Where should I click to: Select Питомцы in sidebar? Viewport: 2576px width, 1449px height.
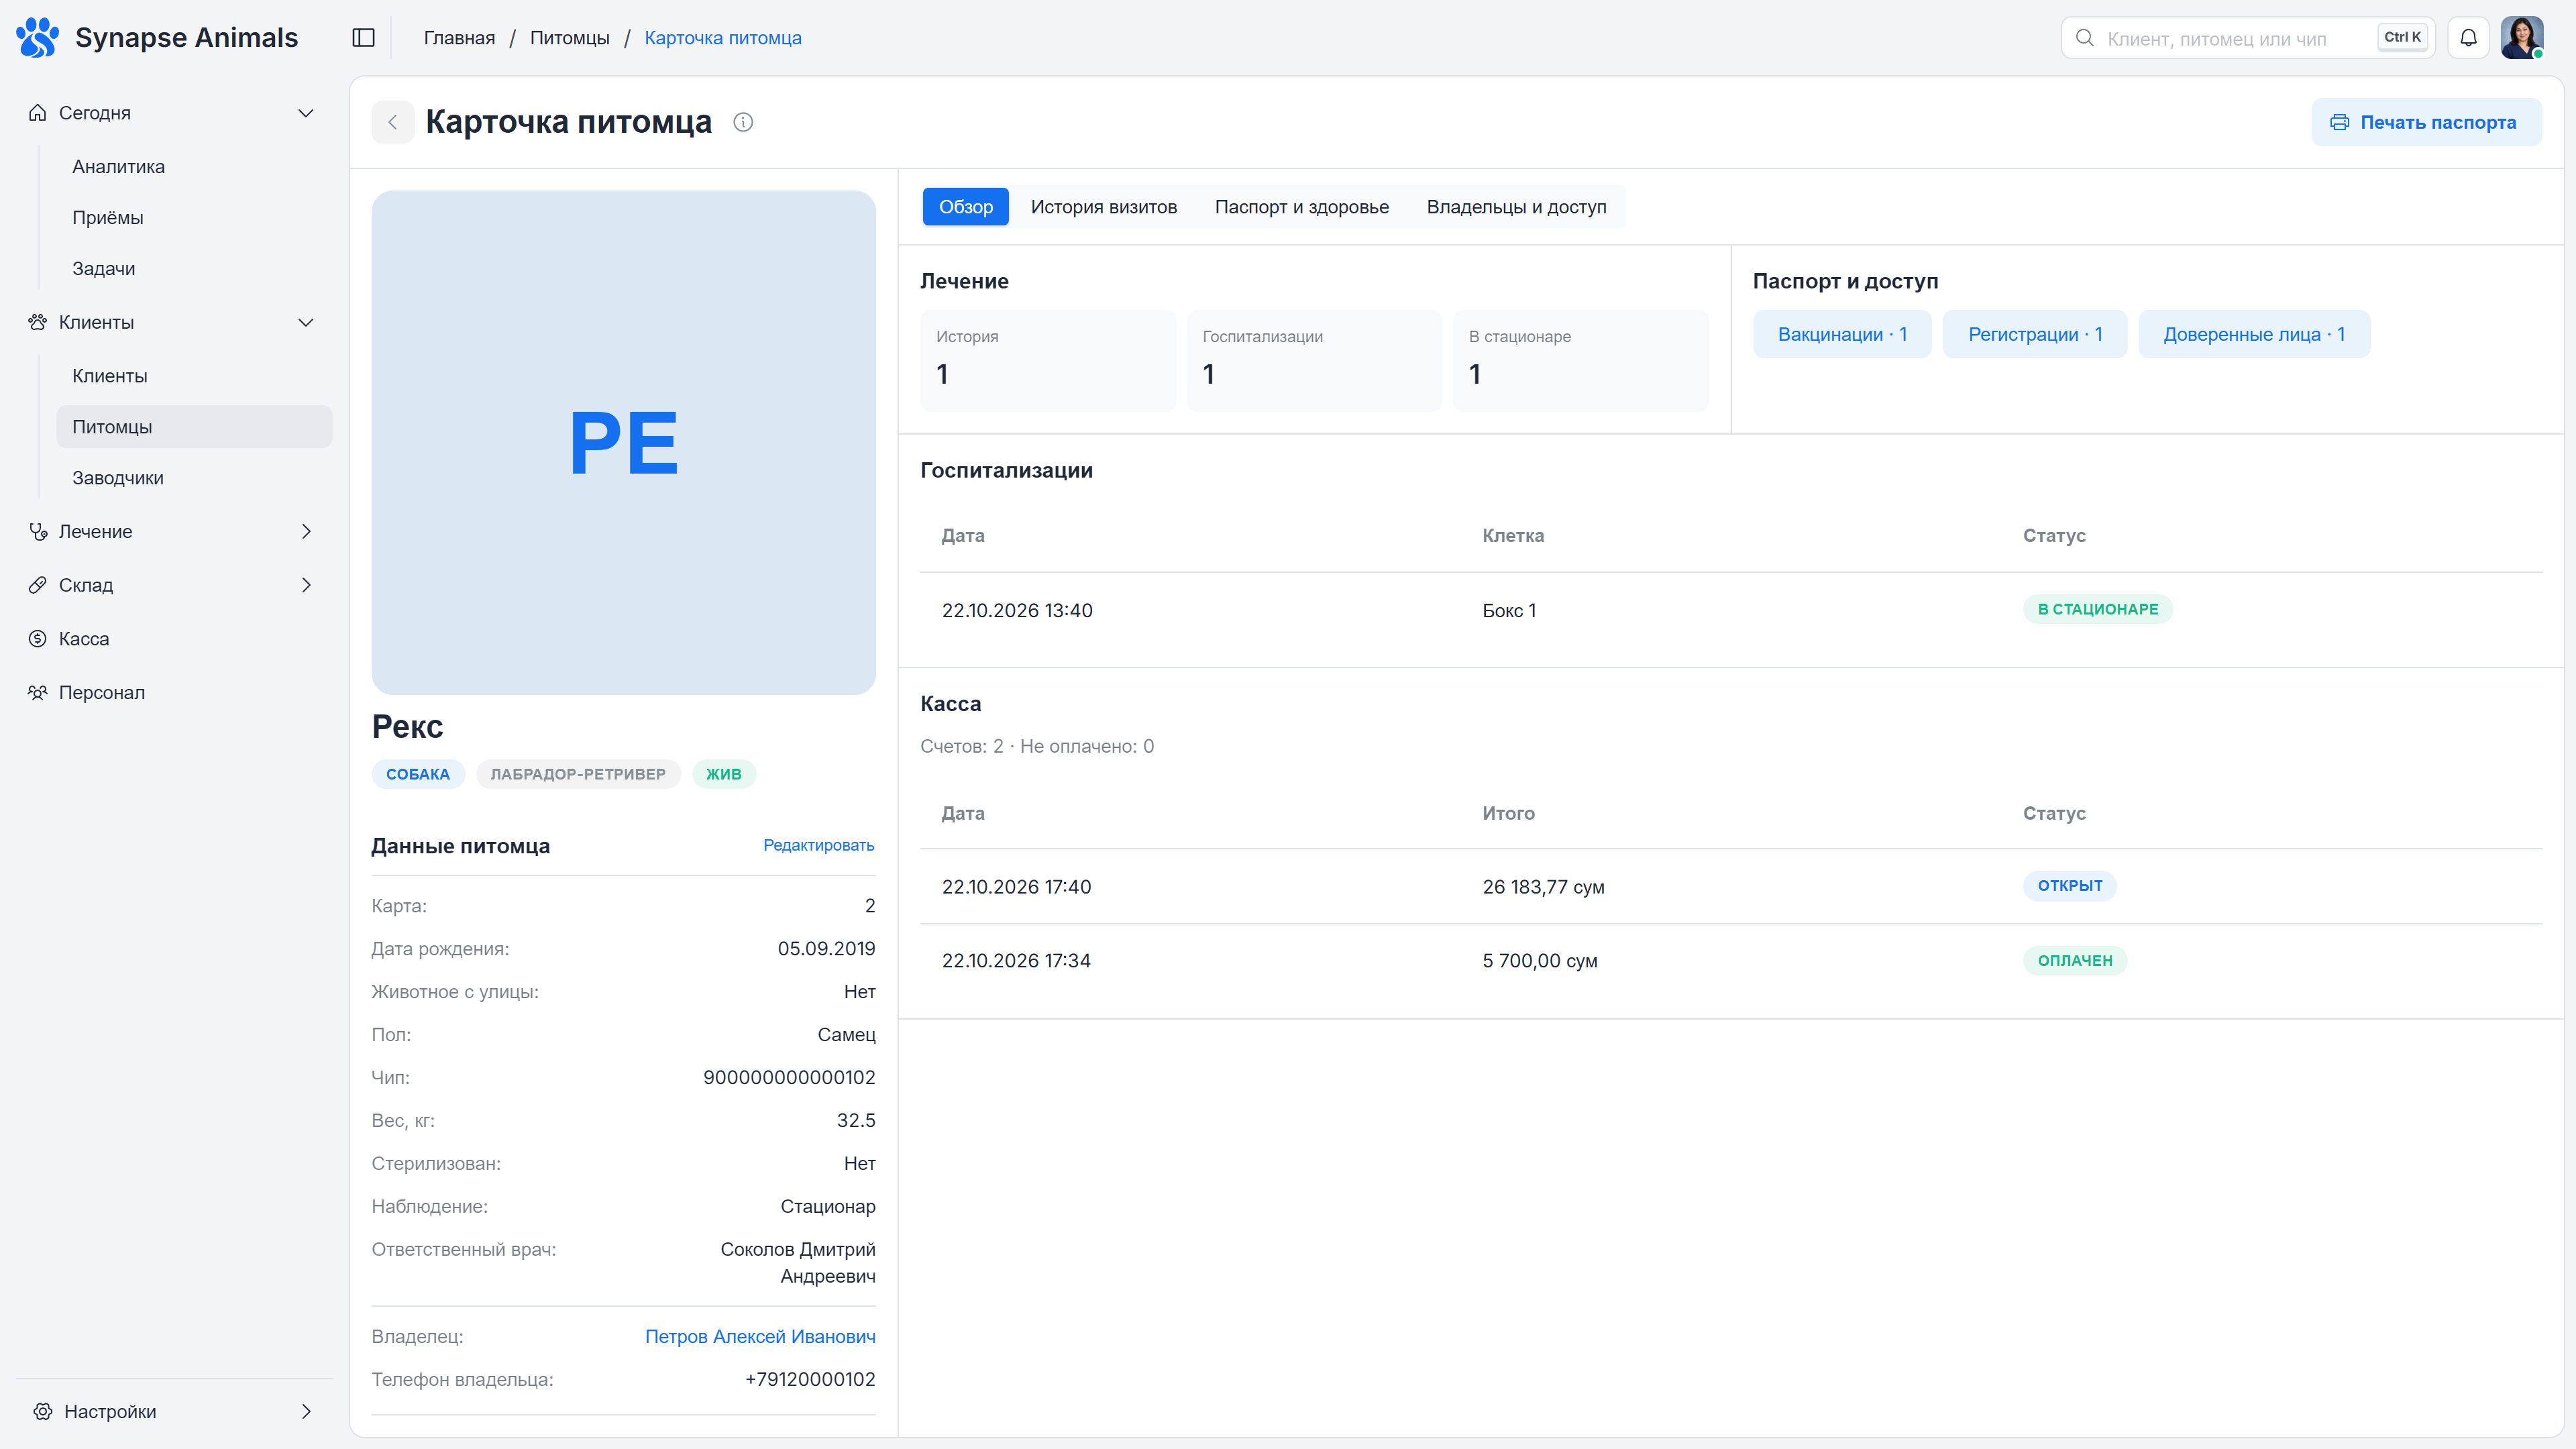point(194,427)
